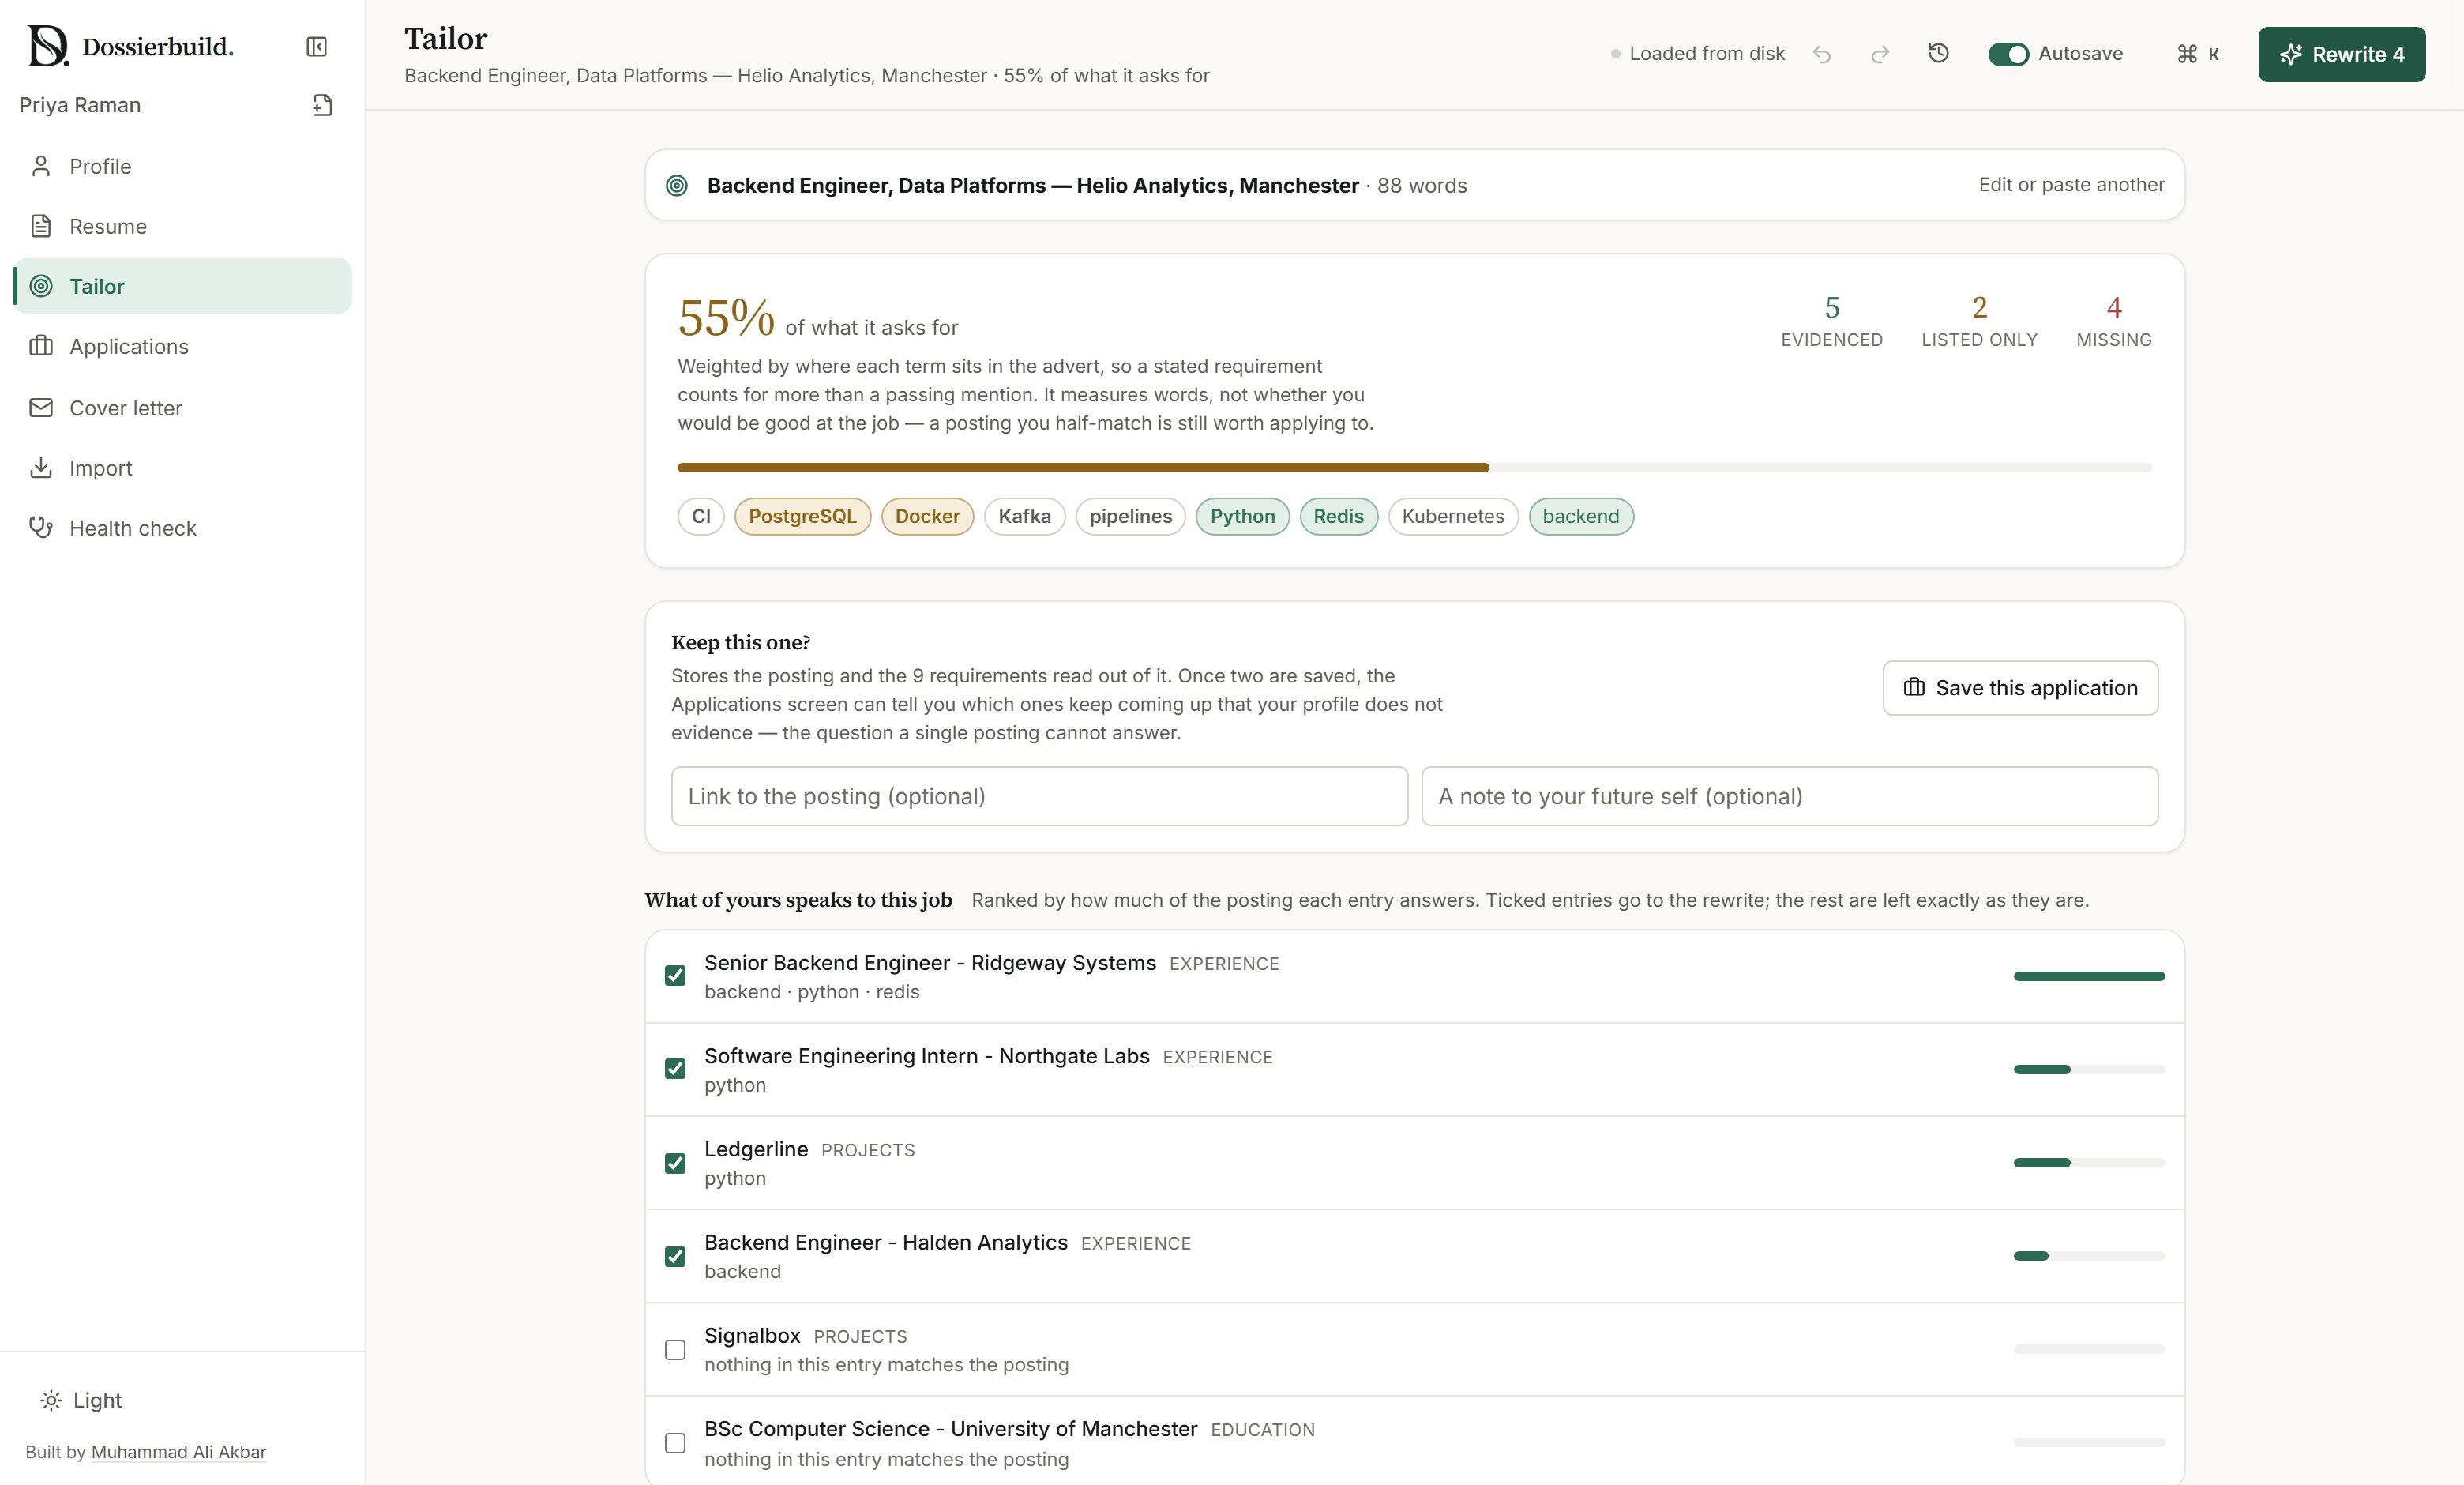Click the Kafka keyword chip
The height and width of the screenshot is (1485, 2464).
click(1024, 516)
